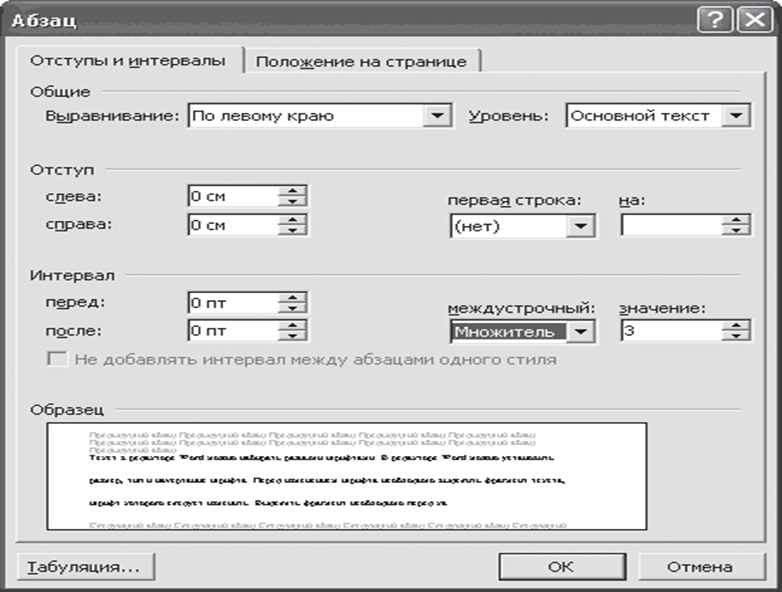Click the справа indent input field

(233, 225)
